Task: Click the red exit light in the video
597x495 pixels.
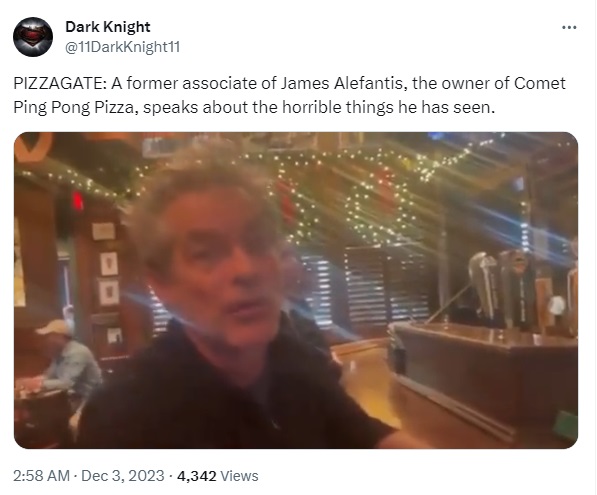Action: 77,200
